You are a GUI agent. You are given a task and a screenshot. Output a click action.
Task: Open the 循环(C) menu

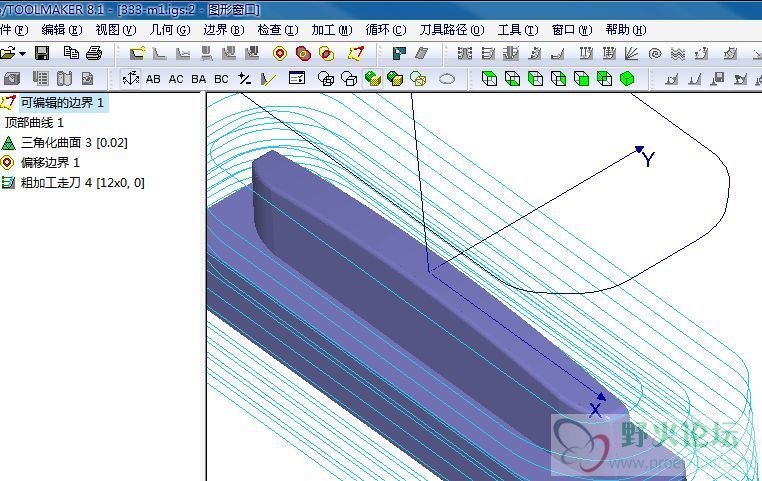(x=386, y=30)
